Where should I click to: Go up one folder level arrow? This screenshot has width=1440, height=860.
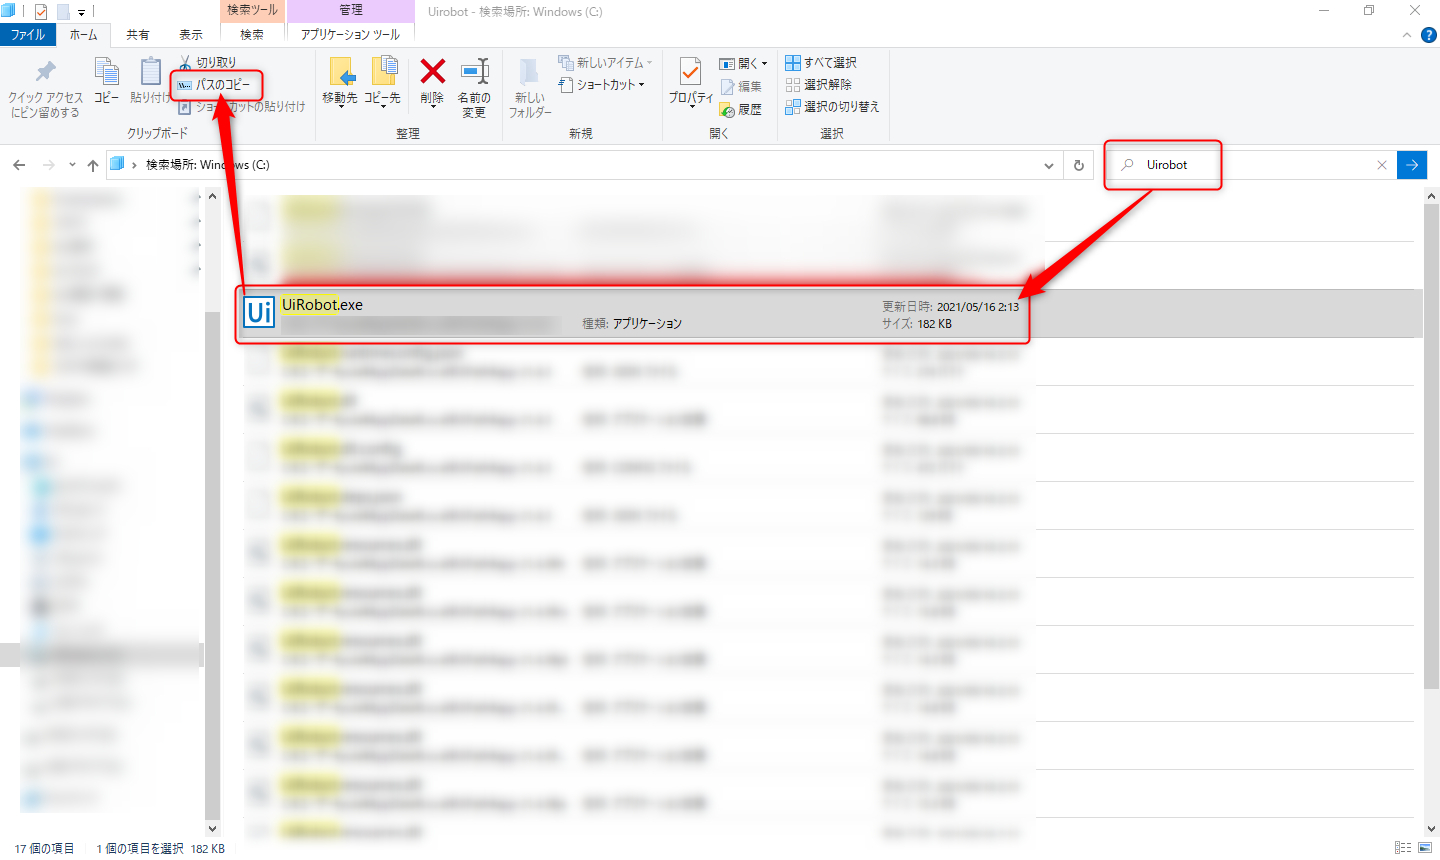pos(93,165)
